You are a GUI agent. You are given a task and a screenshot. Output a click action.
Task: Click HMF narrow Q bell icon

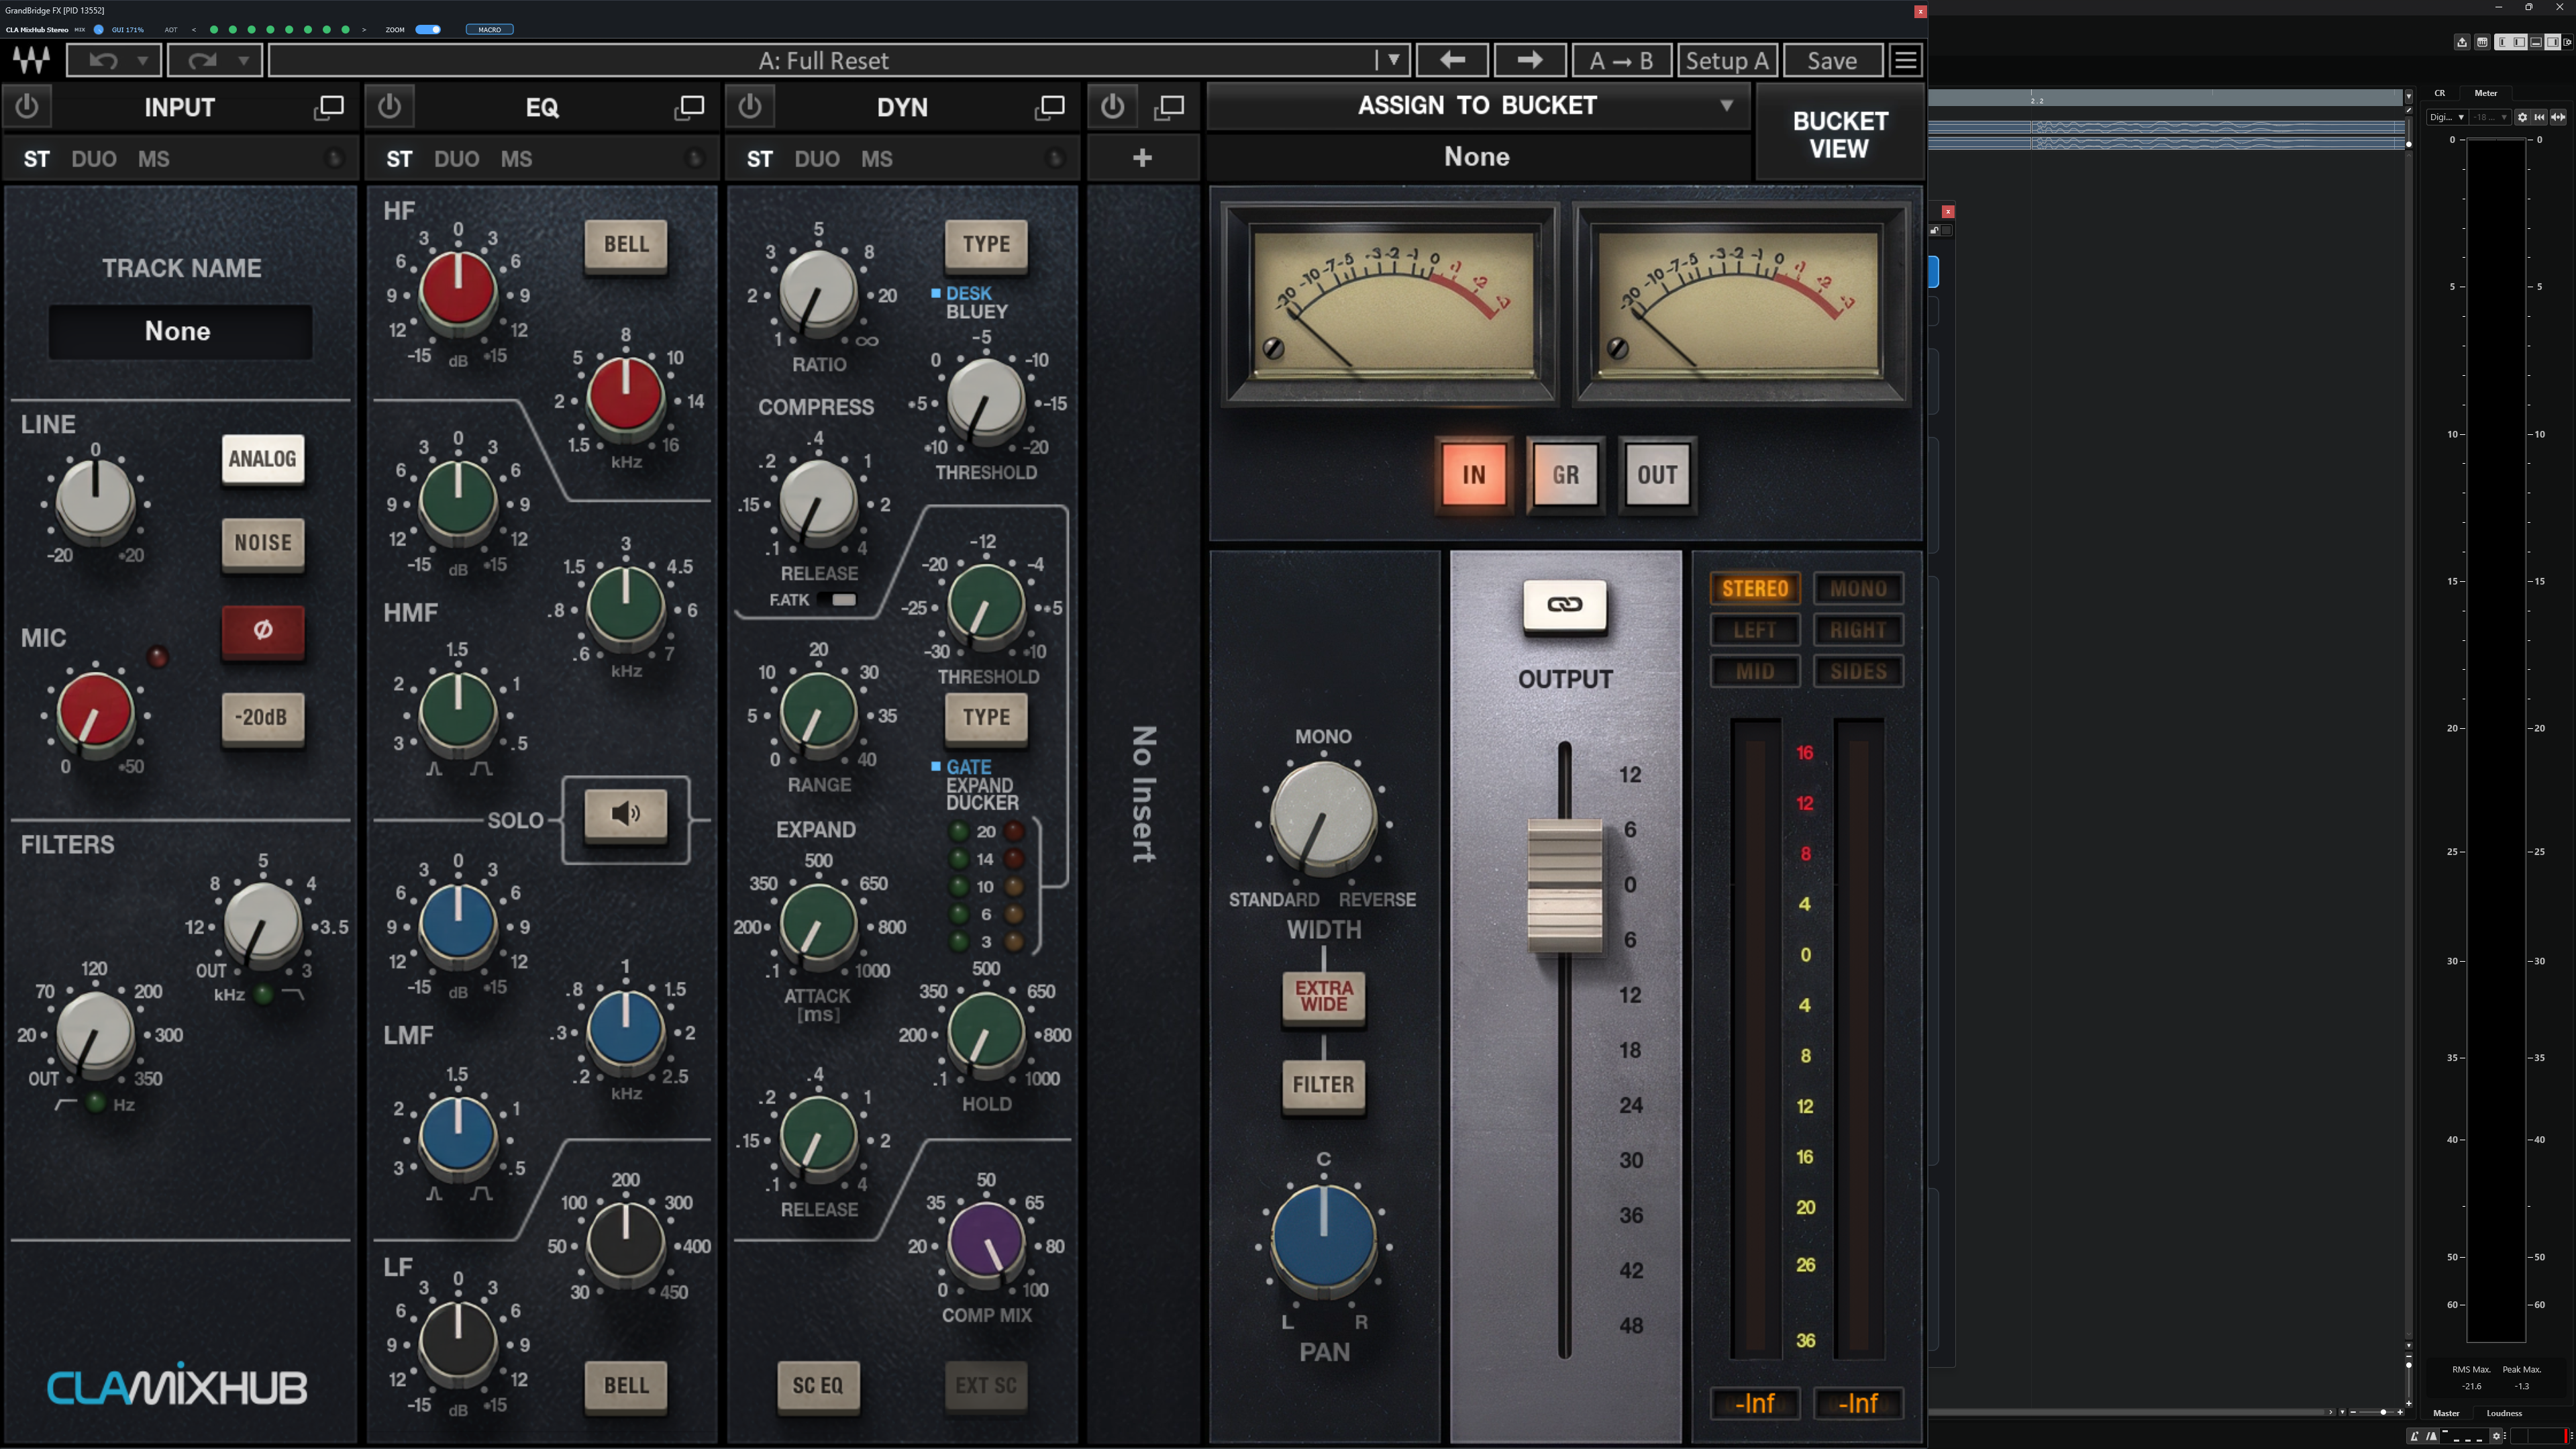[x=434, y=769]
